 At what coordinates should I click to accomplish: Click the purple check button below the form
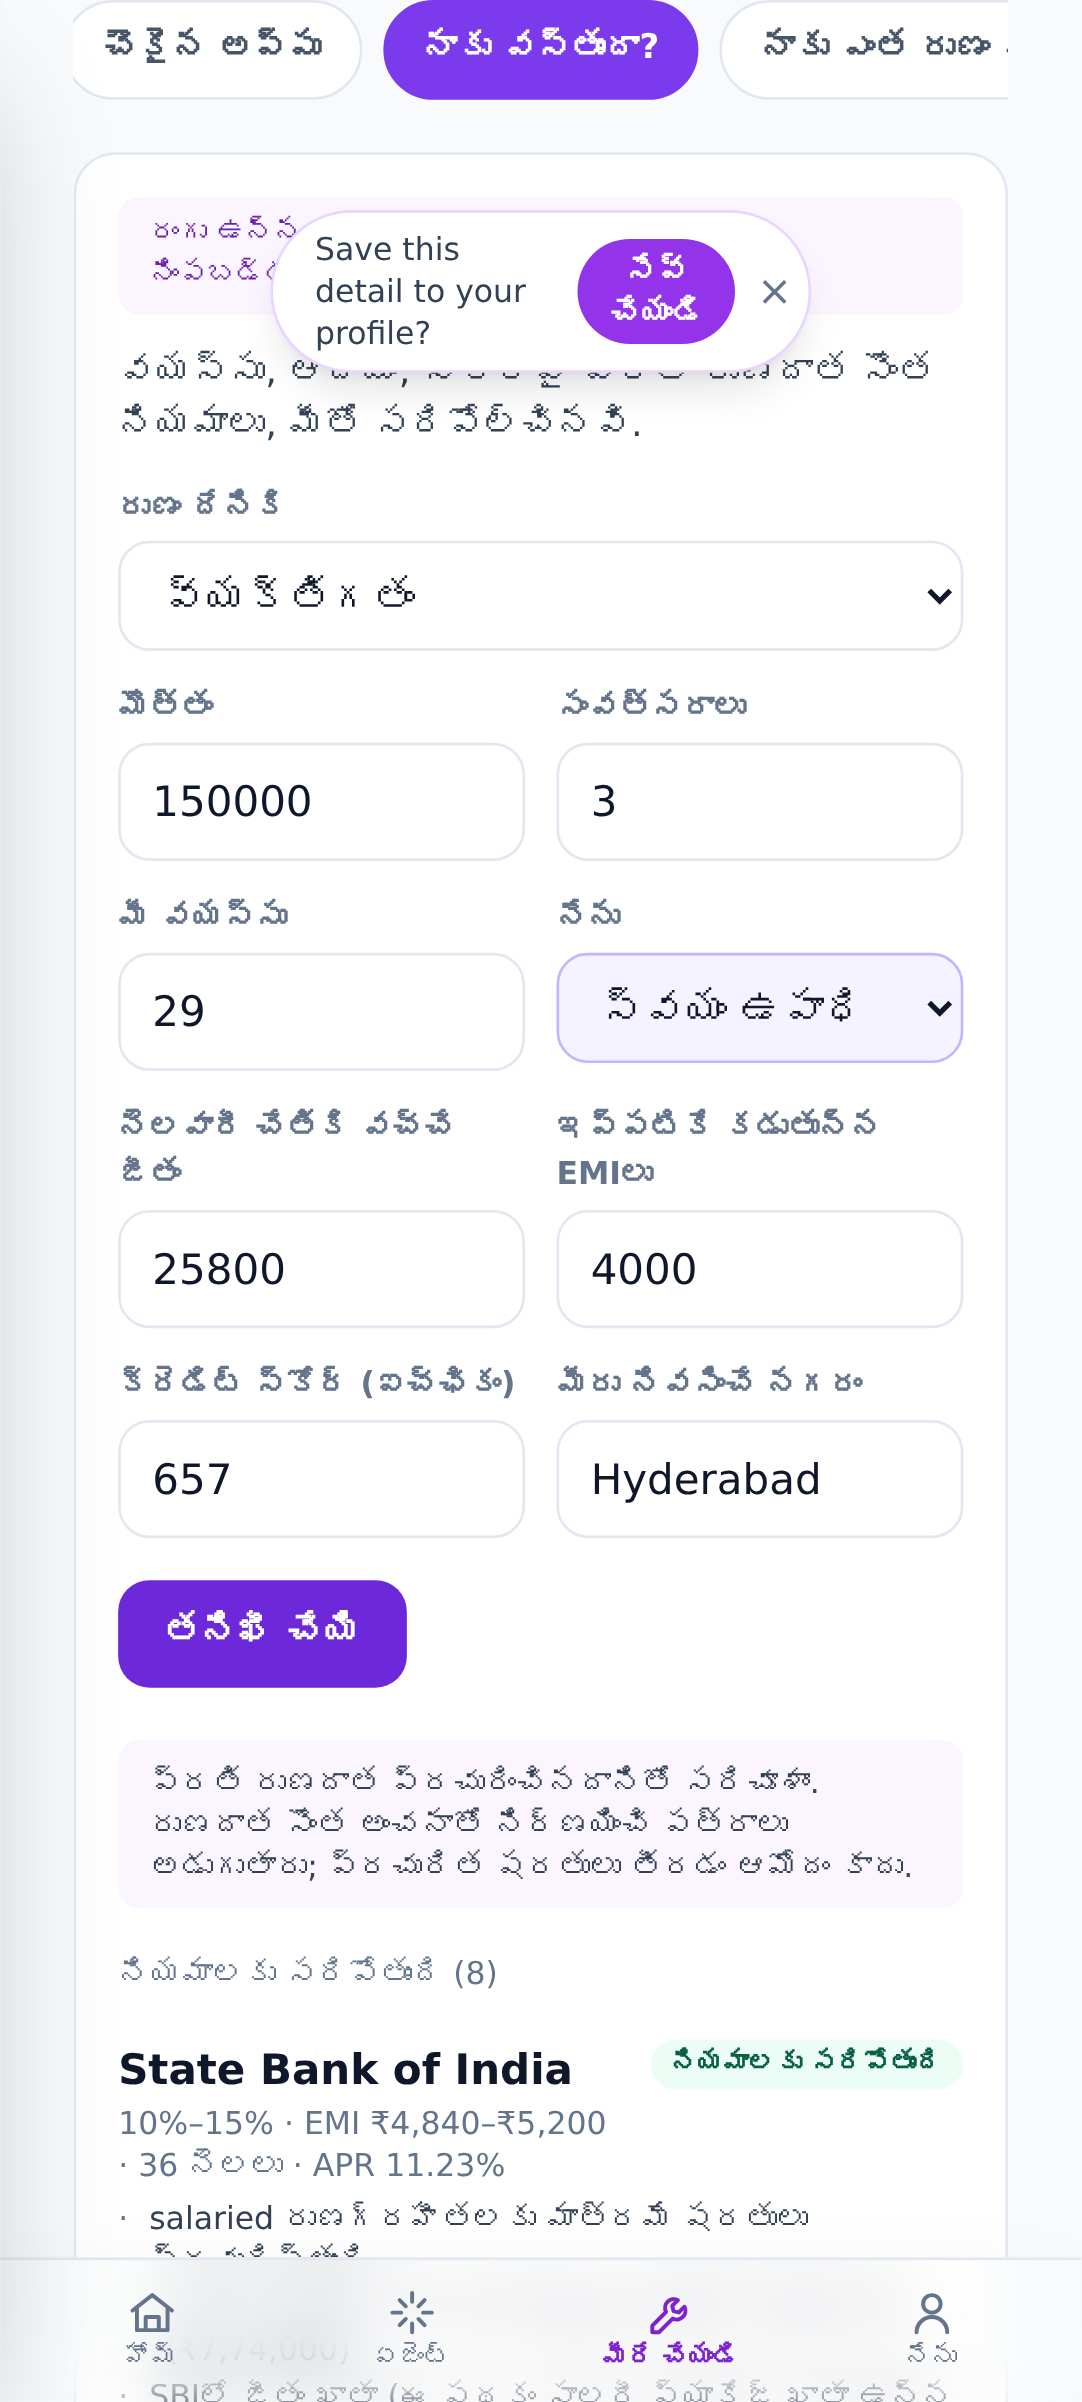[262, 1633]
